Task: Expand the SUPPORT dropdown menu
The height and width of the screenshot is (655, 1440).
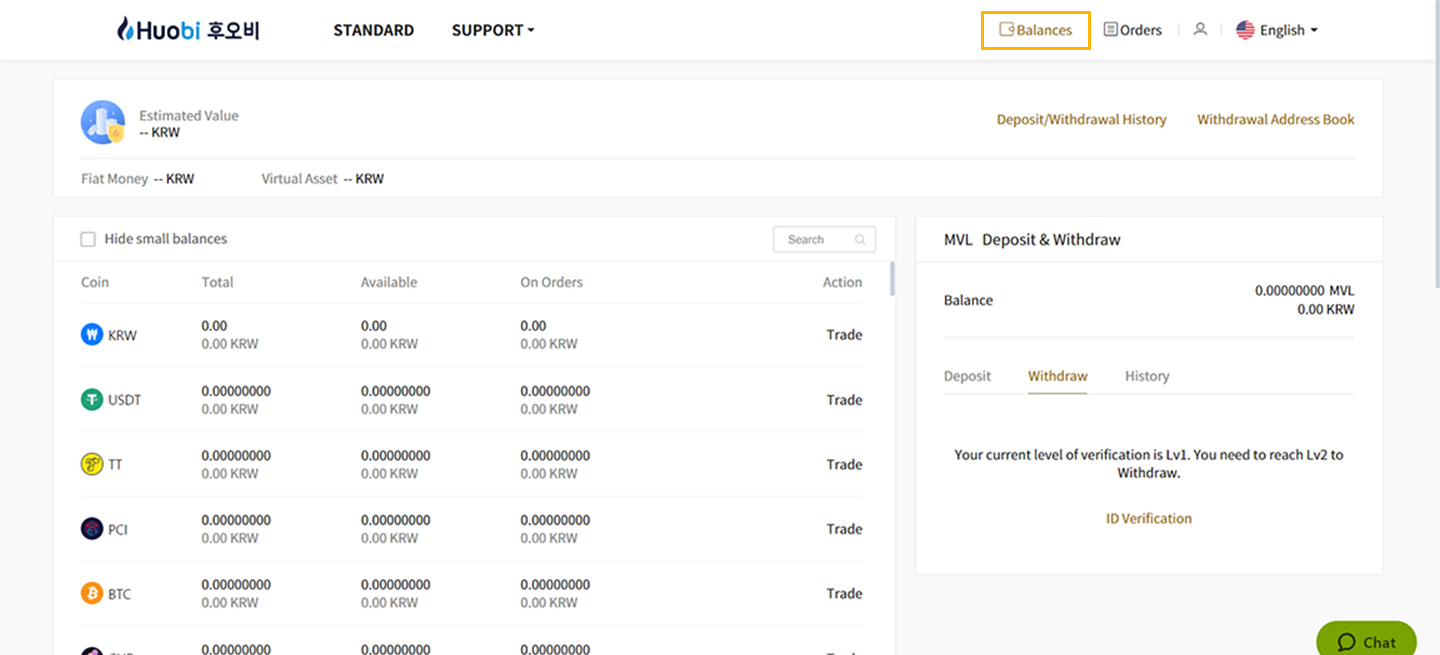Action: (493, 30)
